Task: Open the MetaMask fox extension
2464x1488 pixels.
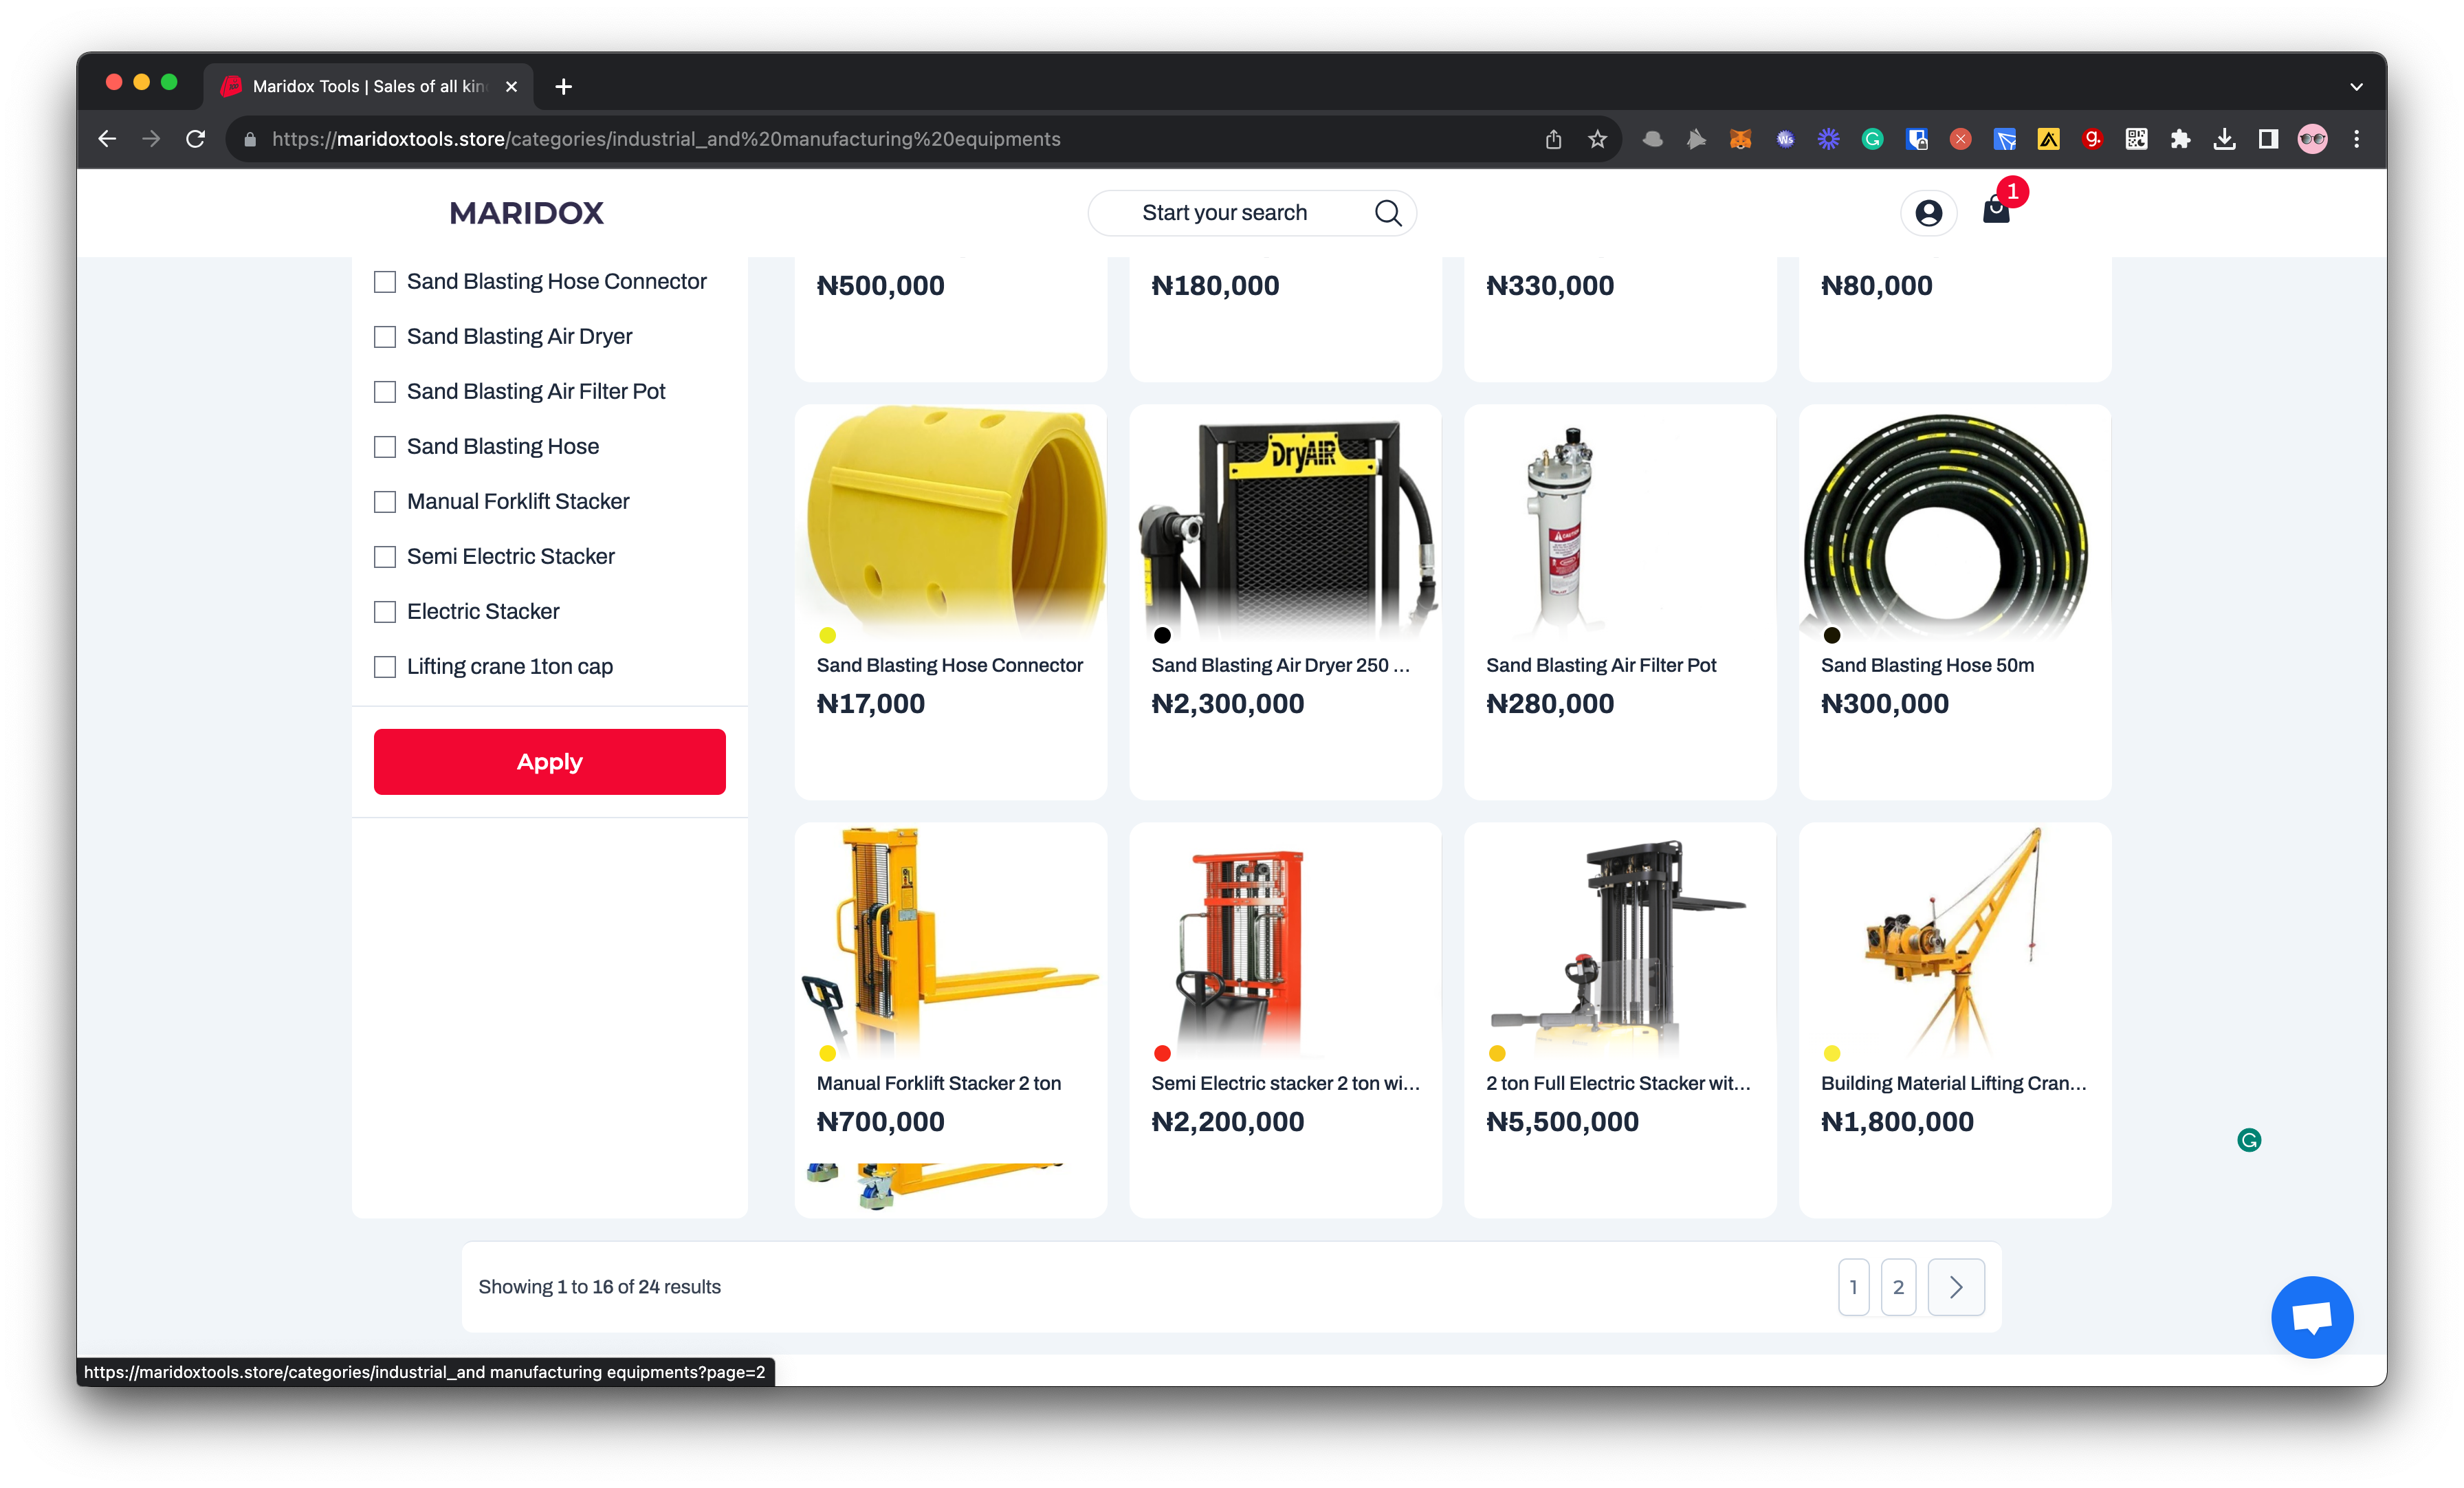Action: tap(1740, 139)
